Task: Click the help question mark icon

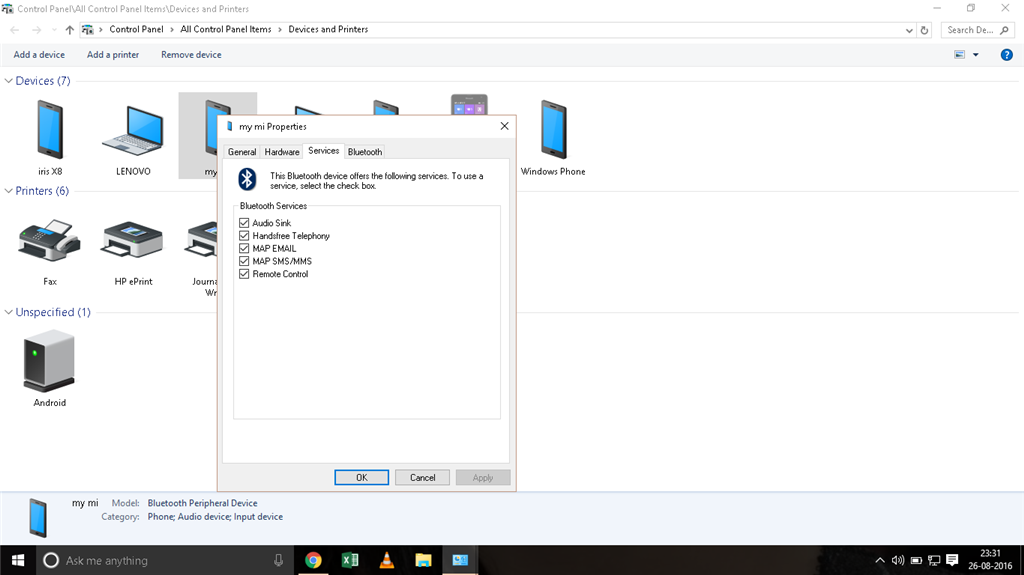Action: point(1006,55)
